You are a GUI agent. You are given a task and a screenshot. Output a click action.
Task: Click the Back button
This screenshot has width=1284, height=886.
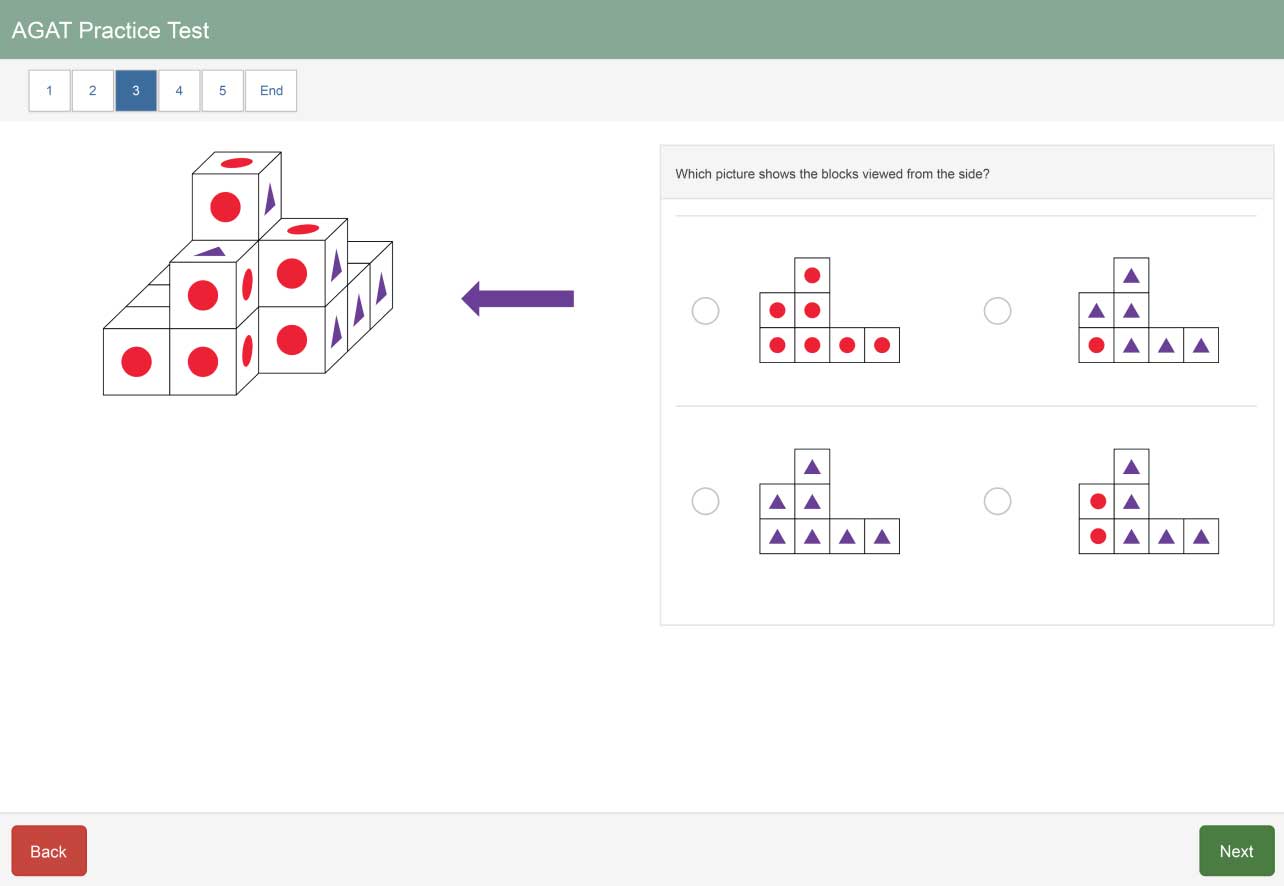click(x=48, y=851)
